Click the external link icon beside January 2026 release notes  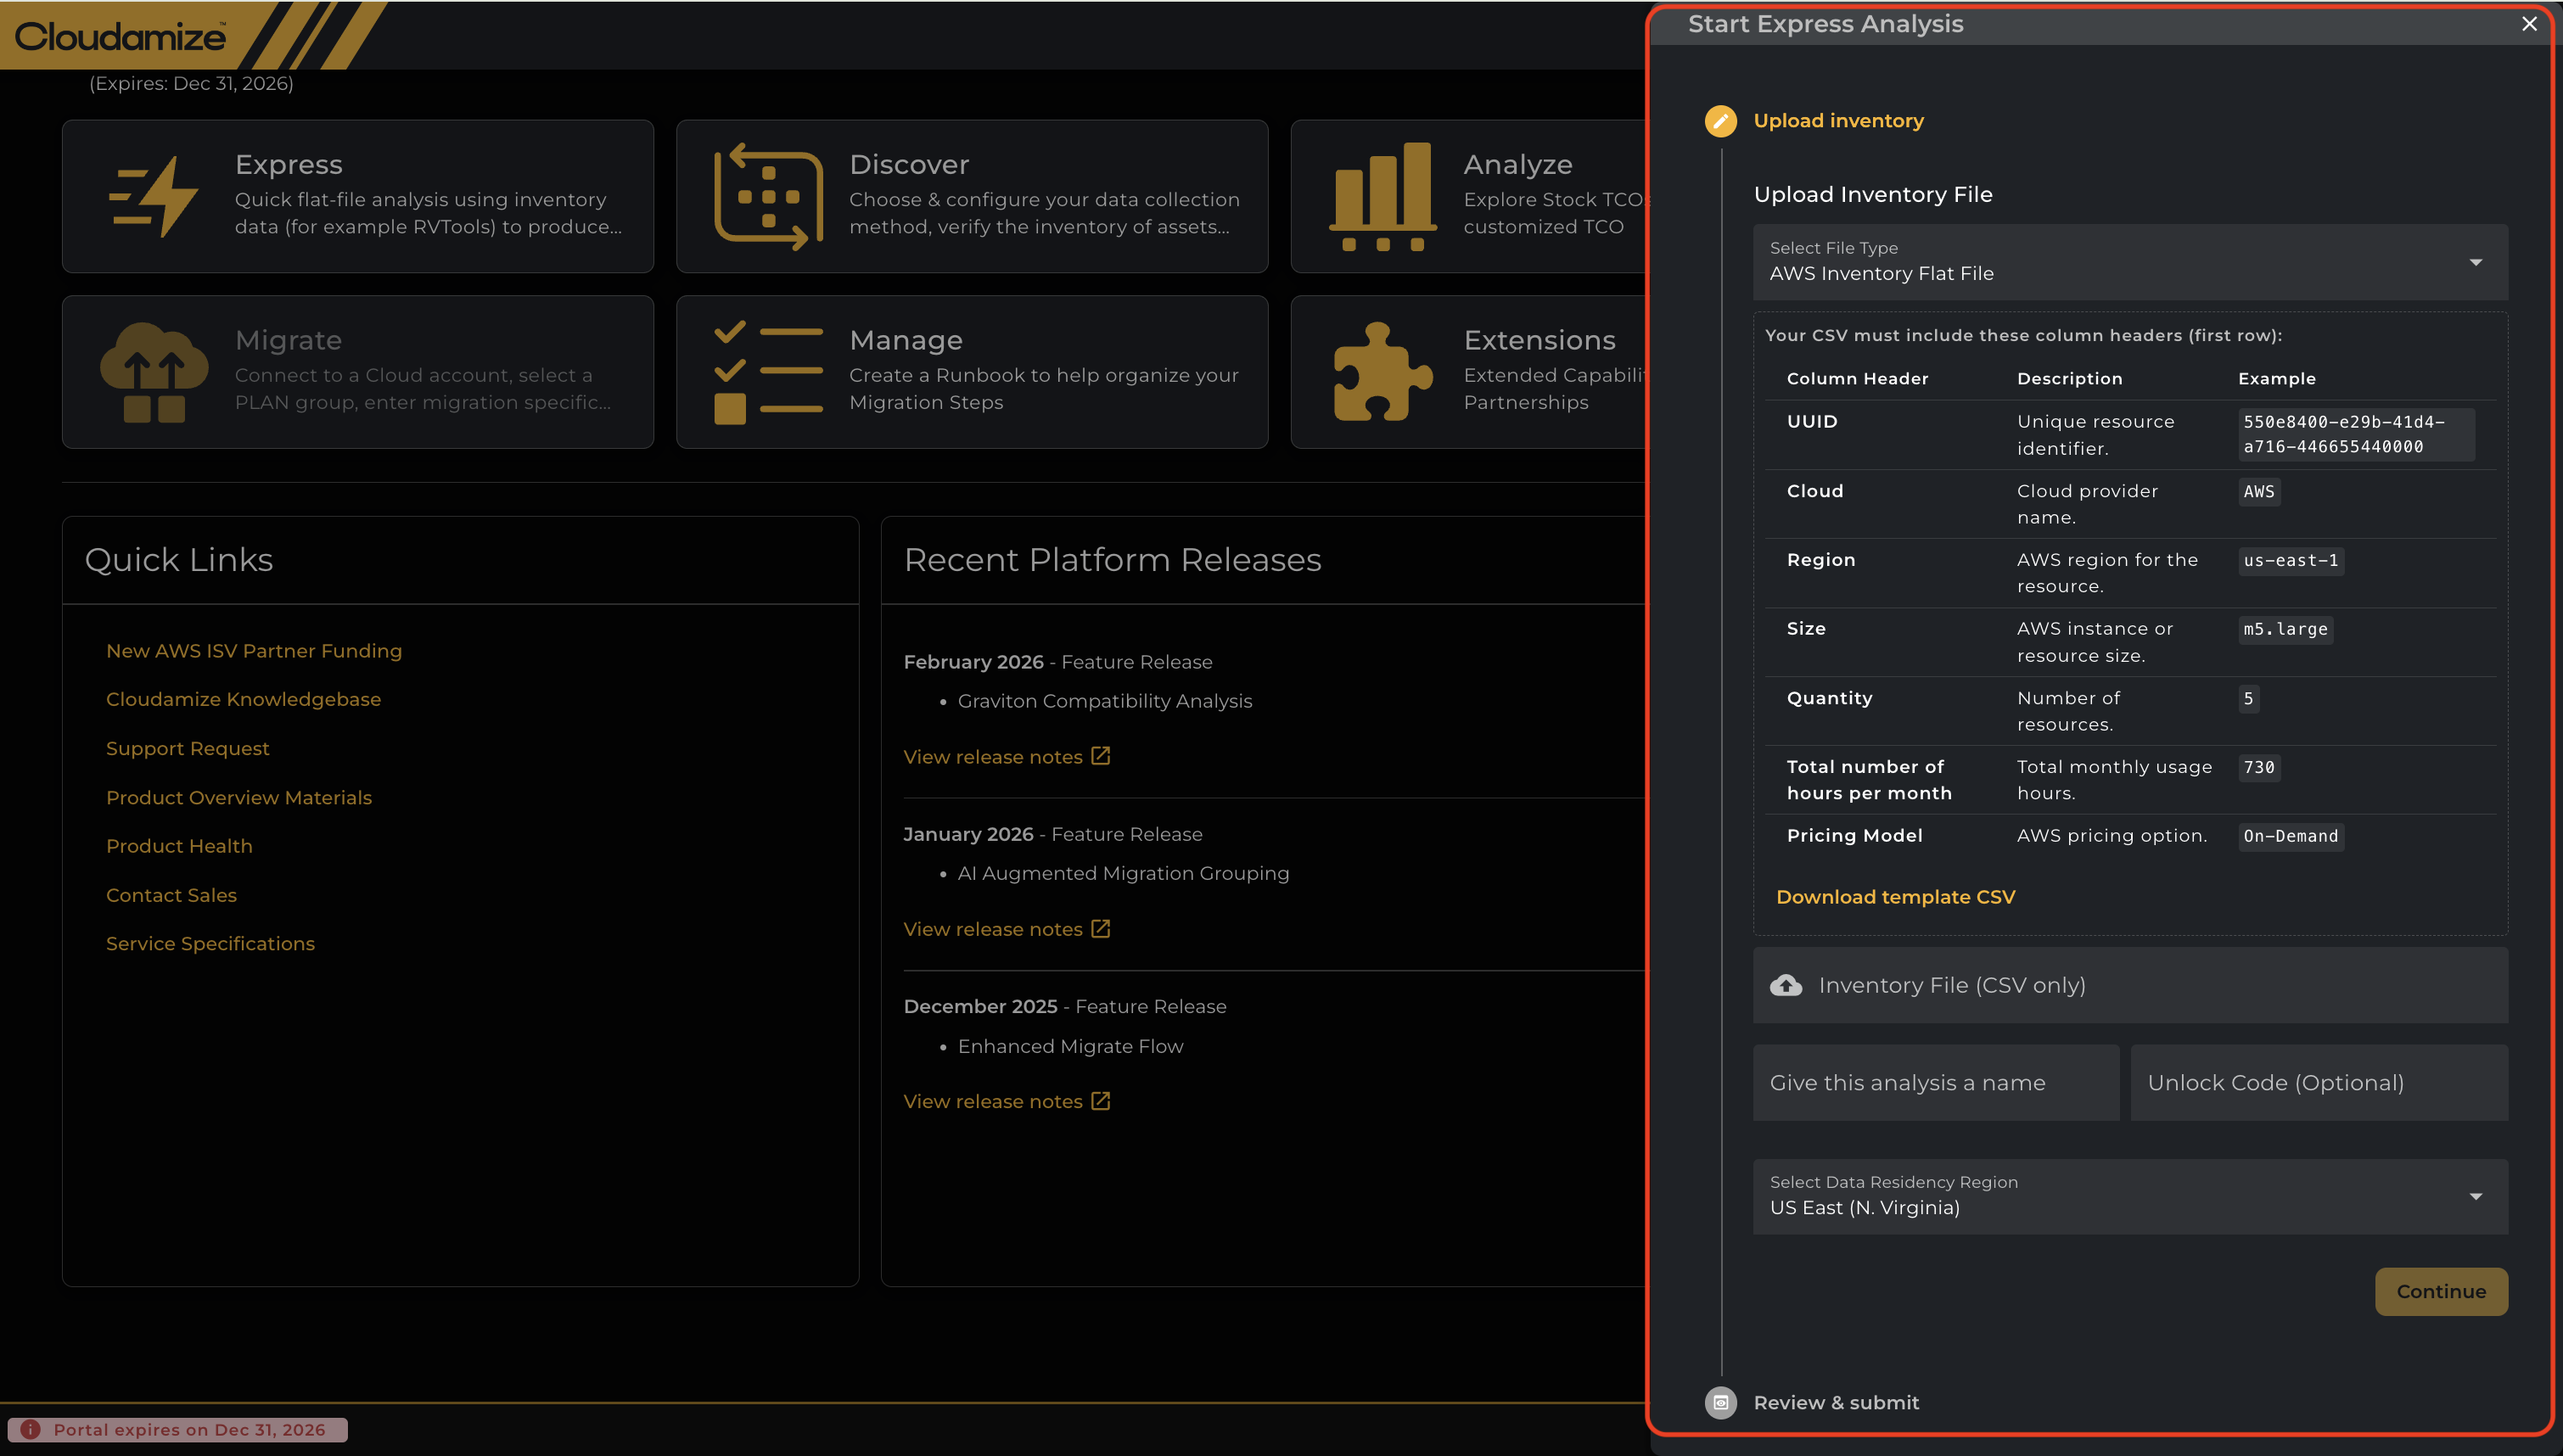(1101, 928)
